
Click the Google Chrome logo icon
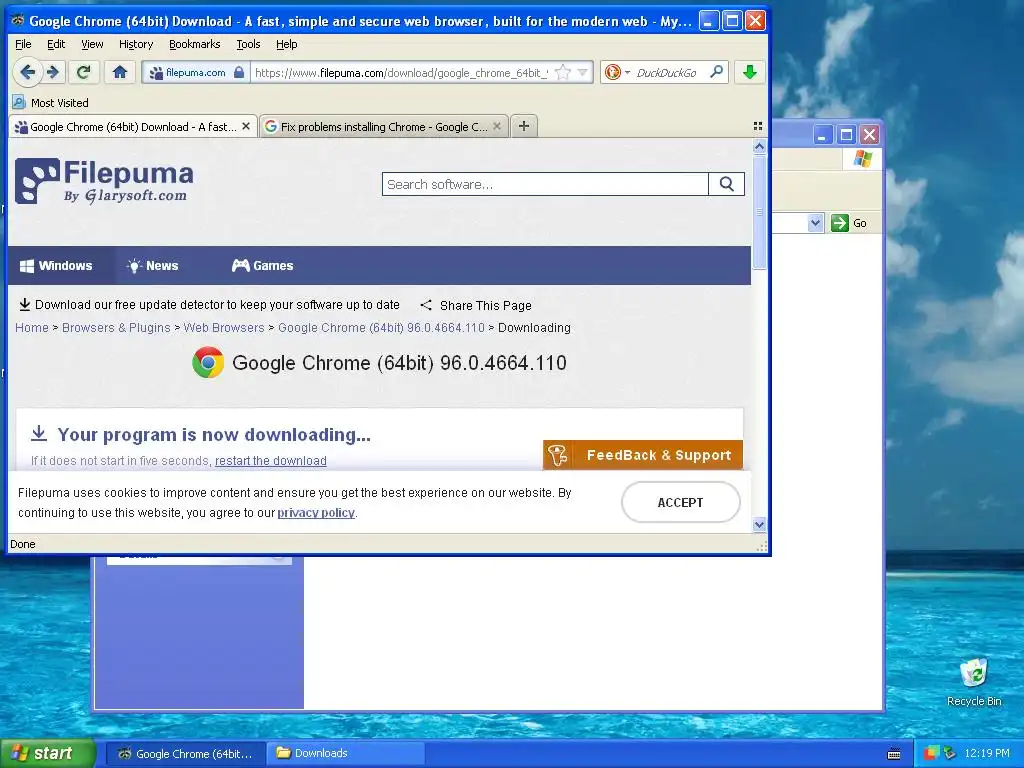coord(208,362)
